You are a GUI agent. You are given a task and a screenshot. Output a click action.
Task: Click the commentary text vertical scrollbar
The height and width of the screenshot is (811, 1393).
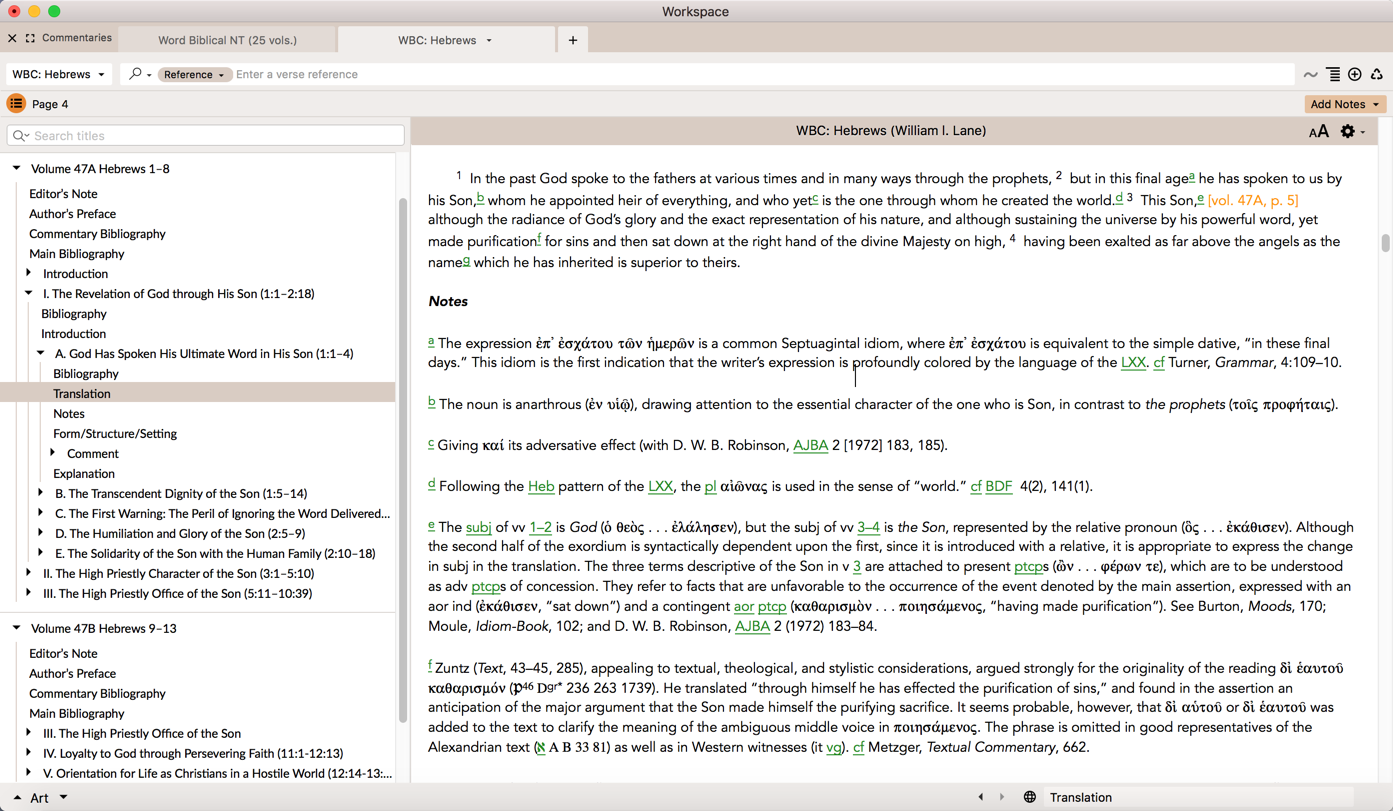click(1385, 243)
